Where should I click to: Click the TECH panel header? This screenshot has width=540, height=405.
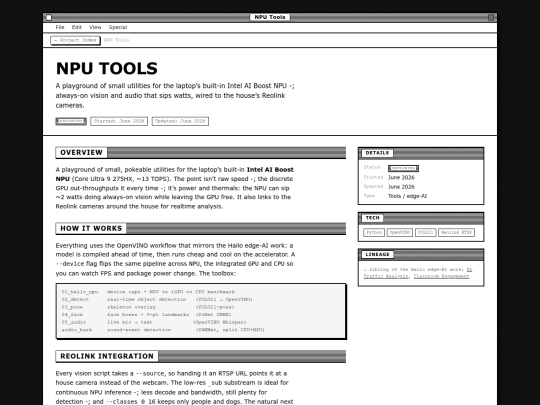point(421,218)
